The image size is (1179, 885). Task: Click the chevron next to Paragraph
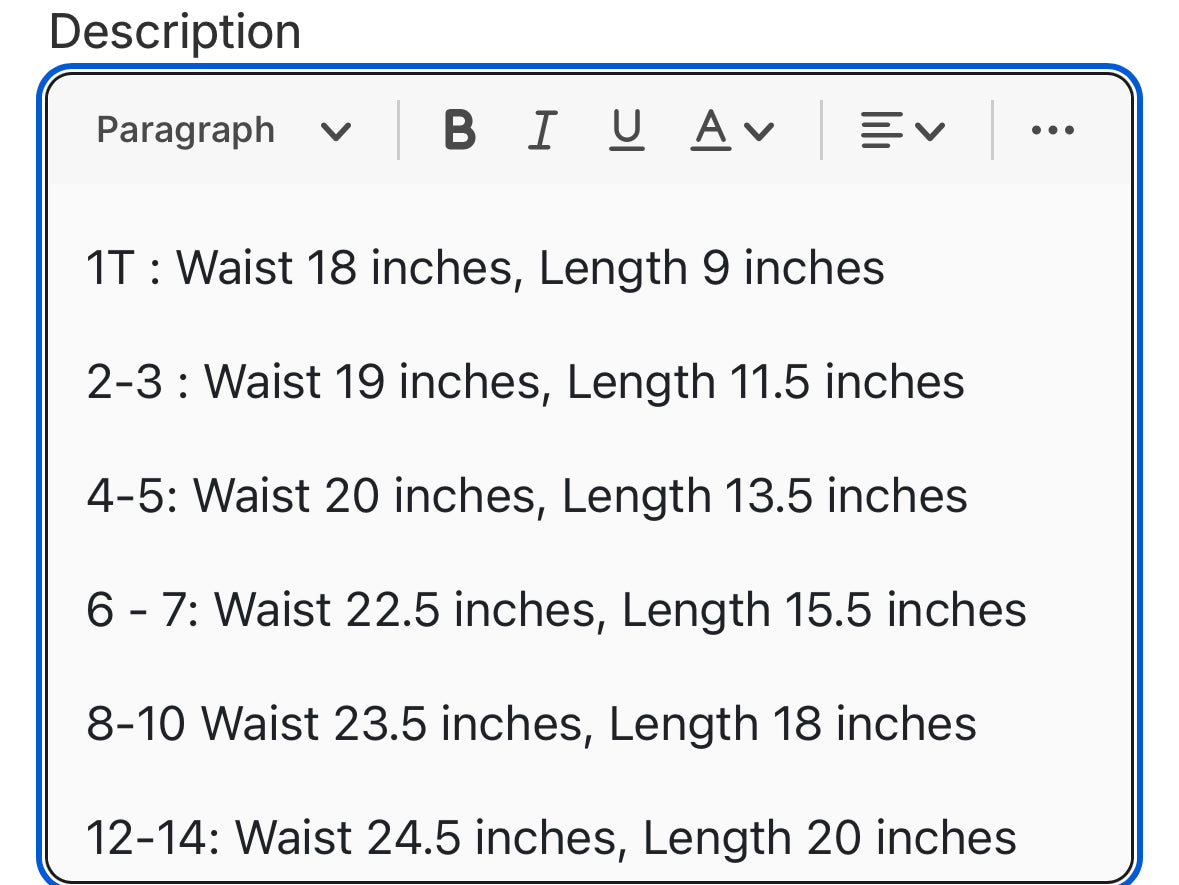click(x=335, y=131)
